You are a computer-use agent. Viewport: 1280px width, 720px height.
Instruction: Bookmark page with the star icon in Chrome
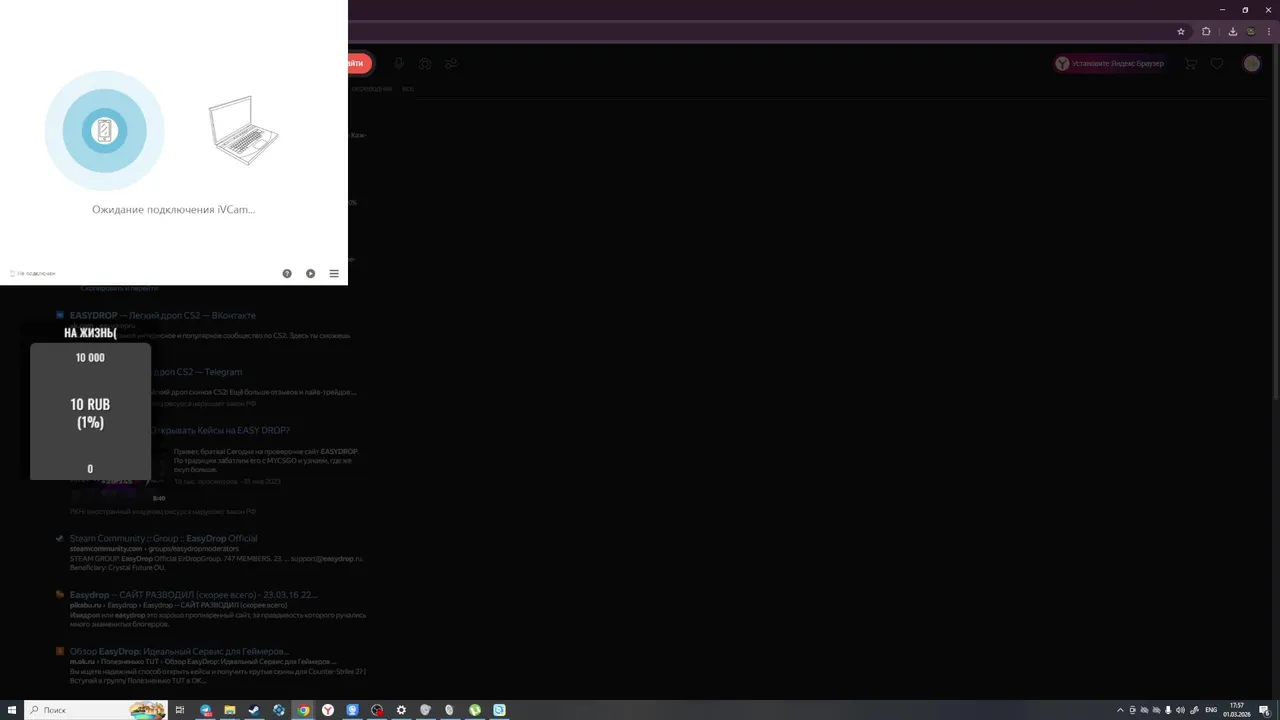pos(1181,31)
